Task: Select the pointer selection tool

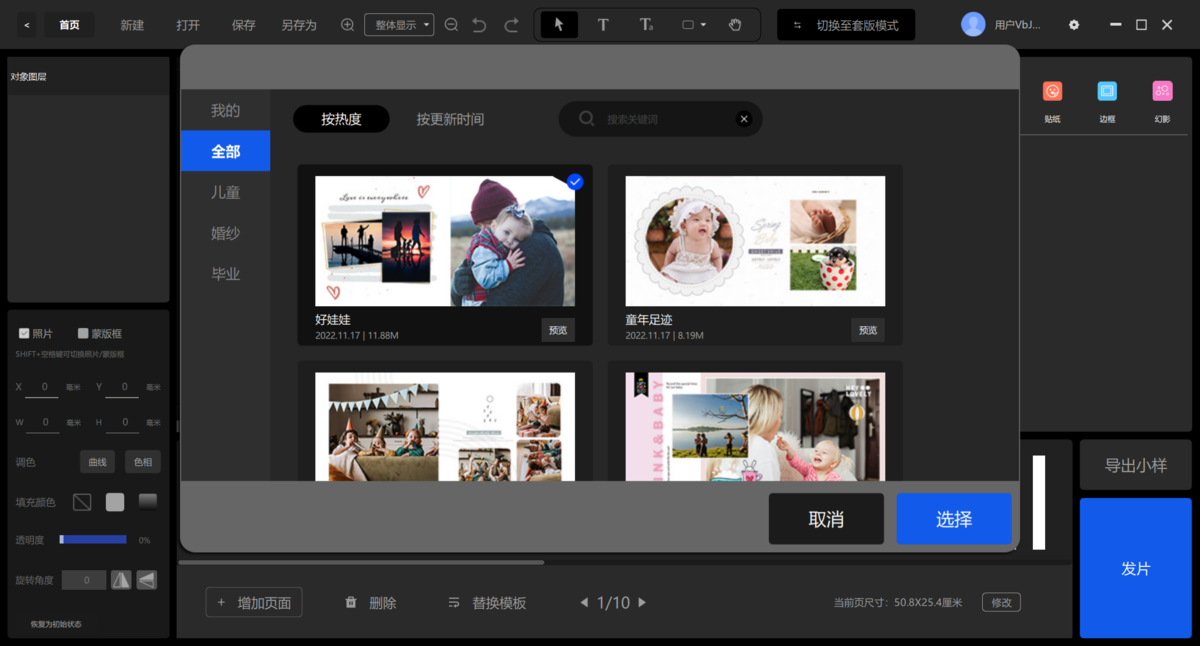Action: [x=559, y=25]
